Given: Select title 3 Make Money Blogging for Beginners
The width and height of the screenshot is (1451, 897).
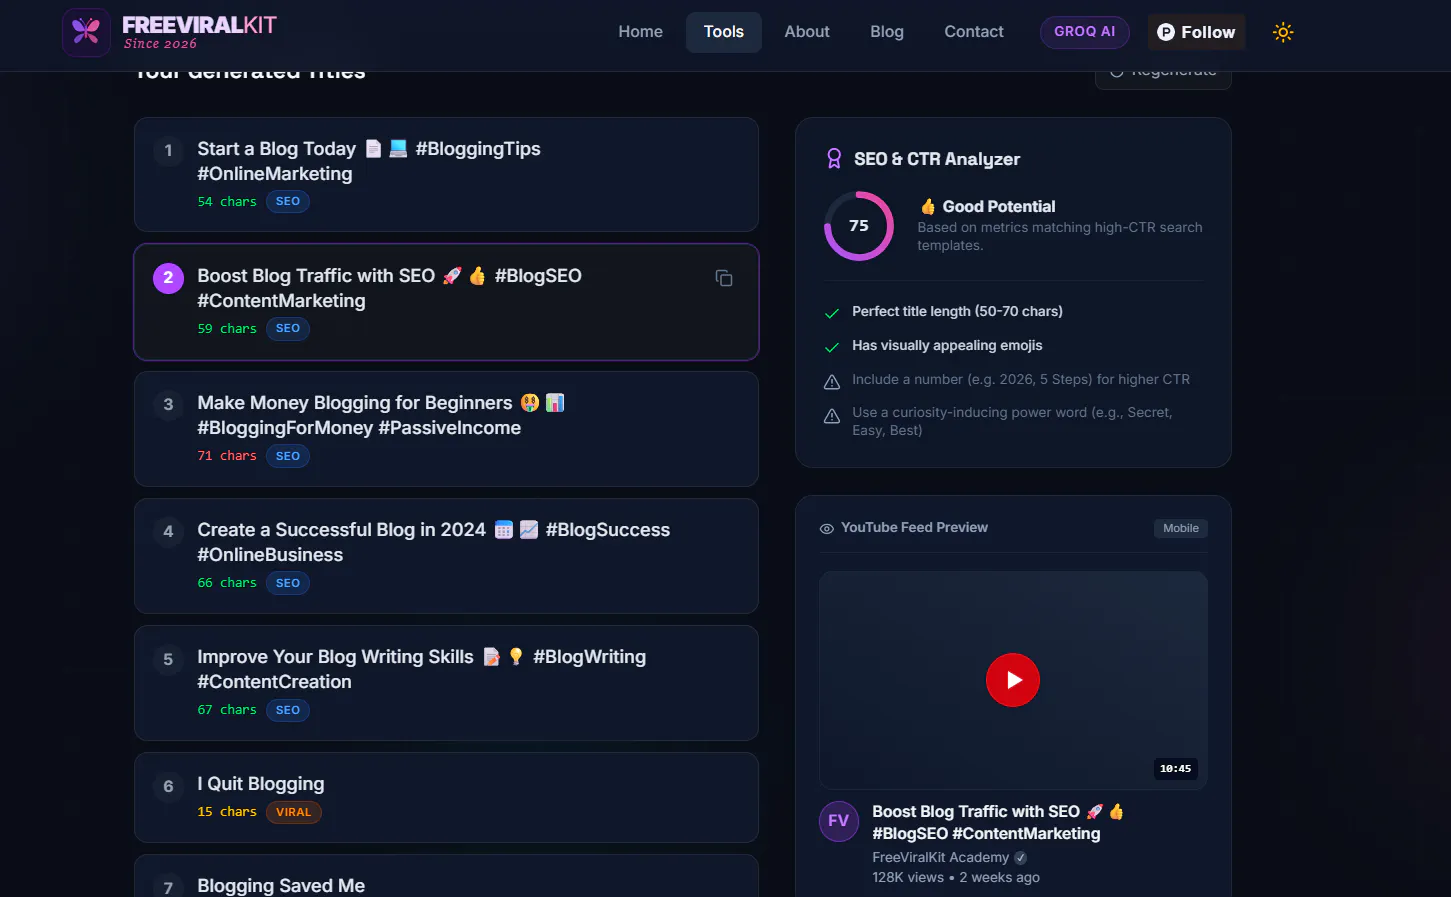Looking at the screenshot, I should click(446, 429).
